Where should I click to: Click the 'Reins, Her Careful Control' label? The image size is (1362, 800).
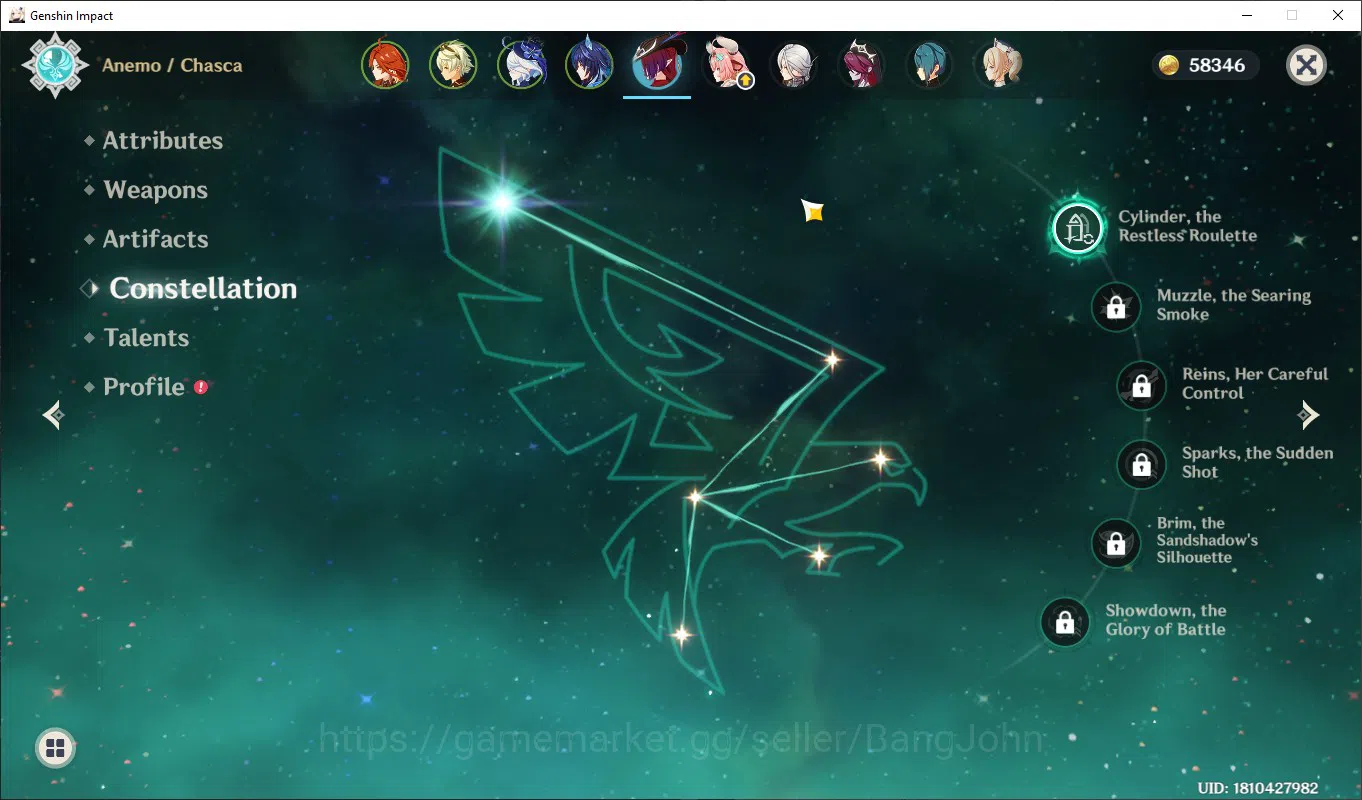1255,383
